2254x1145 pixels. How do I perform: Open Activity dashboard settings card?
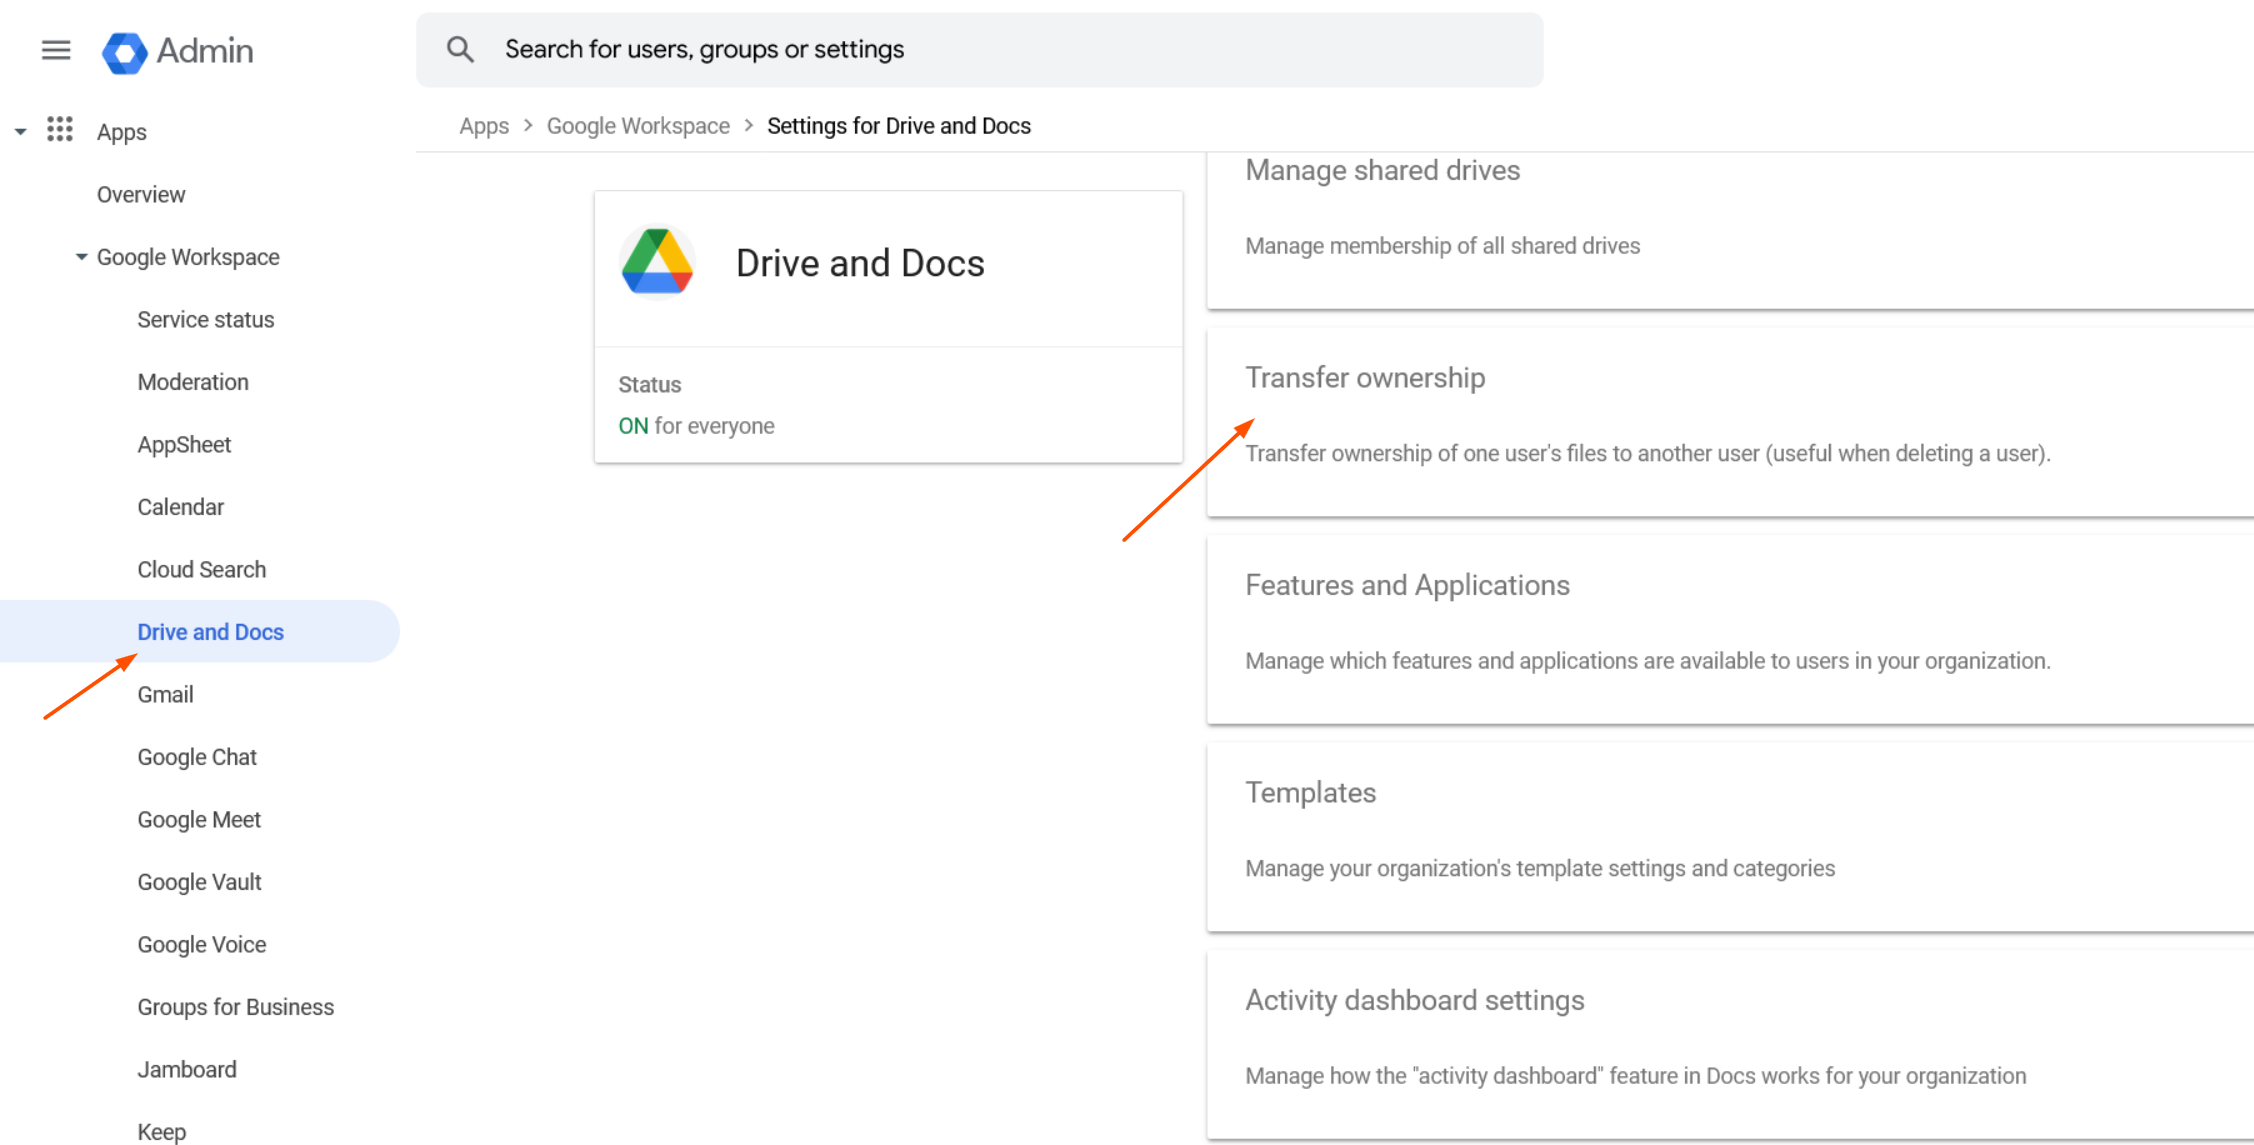tap(1730, 1044)
